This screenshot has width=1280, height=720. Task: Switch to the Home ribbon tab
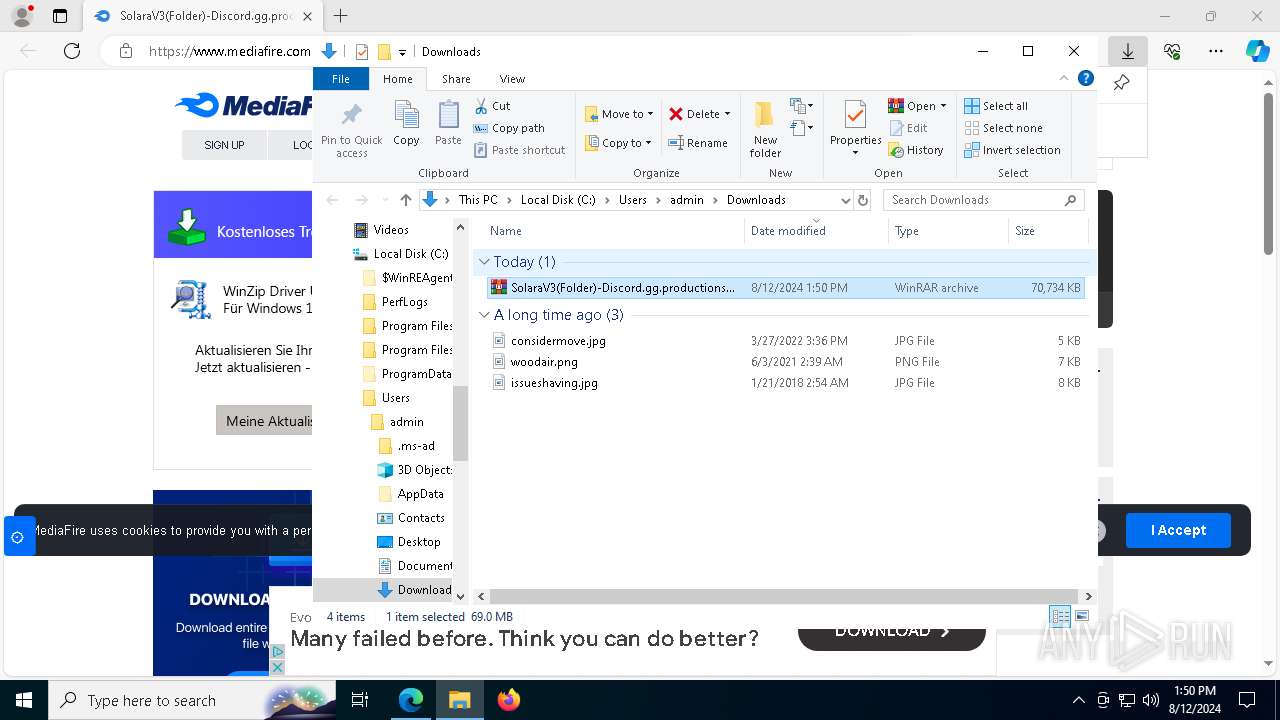397,79
